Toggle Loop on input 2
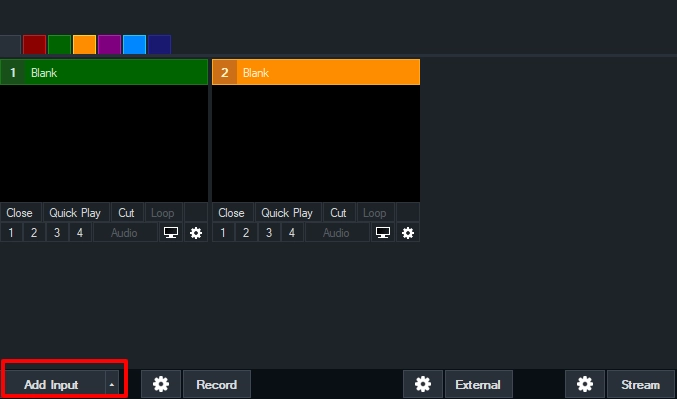The height and width of the screenshot is (399, 677). (x=375, y=213)
